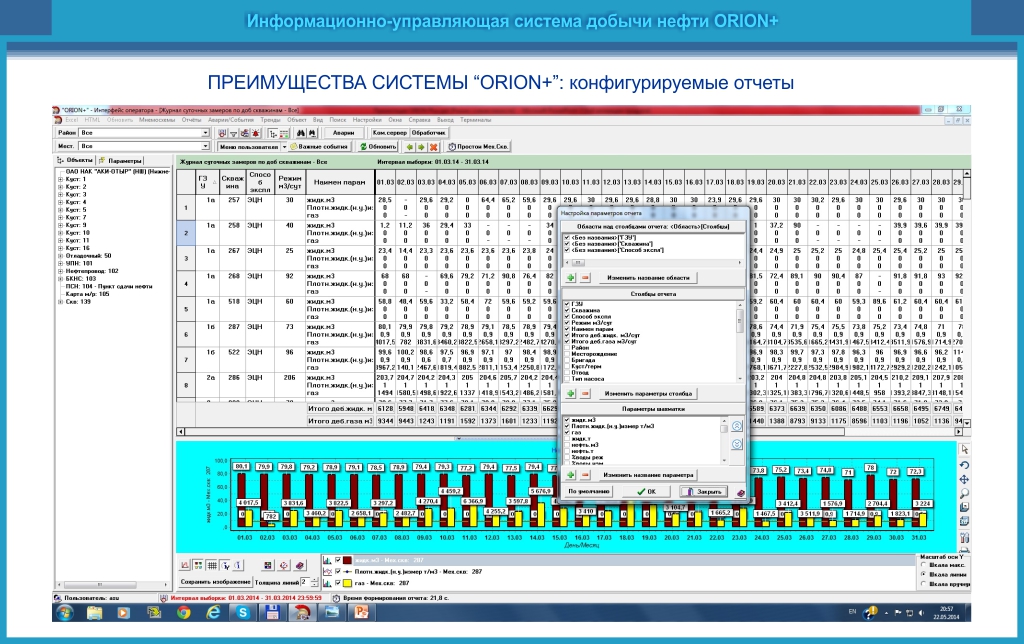Expand the 'БКНС: 103' tree node
The image size is (1024, 644).
[61, 278]
